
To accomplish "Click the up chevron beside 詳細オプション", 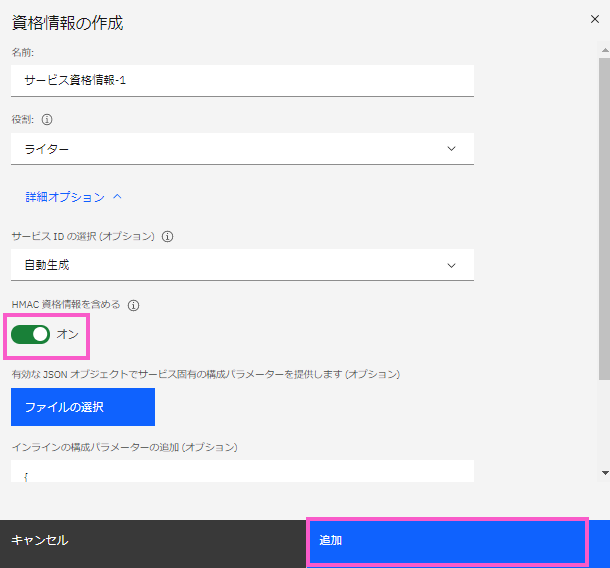I will pos(117,198).
